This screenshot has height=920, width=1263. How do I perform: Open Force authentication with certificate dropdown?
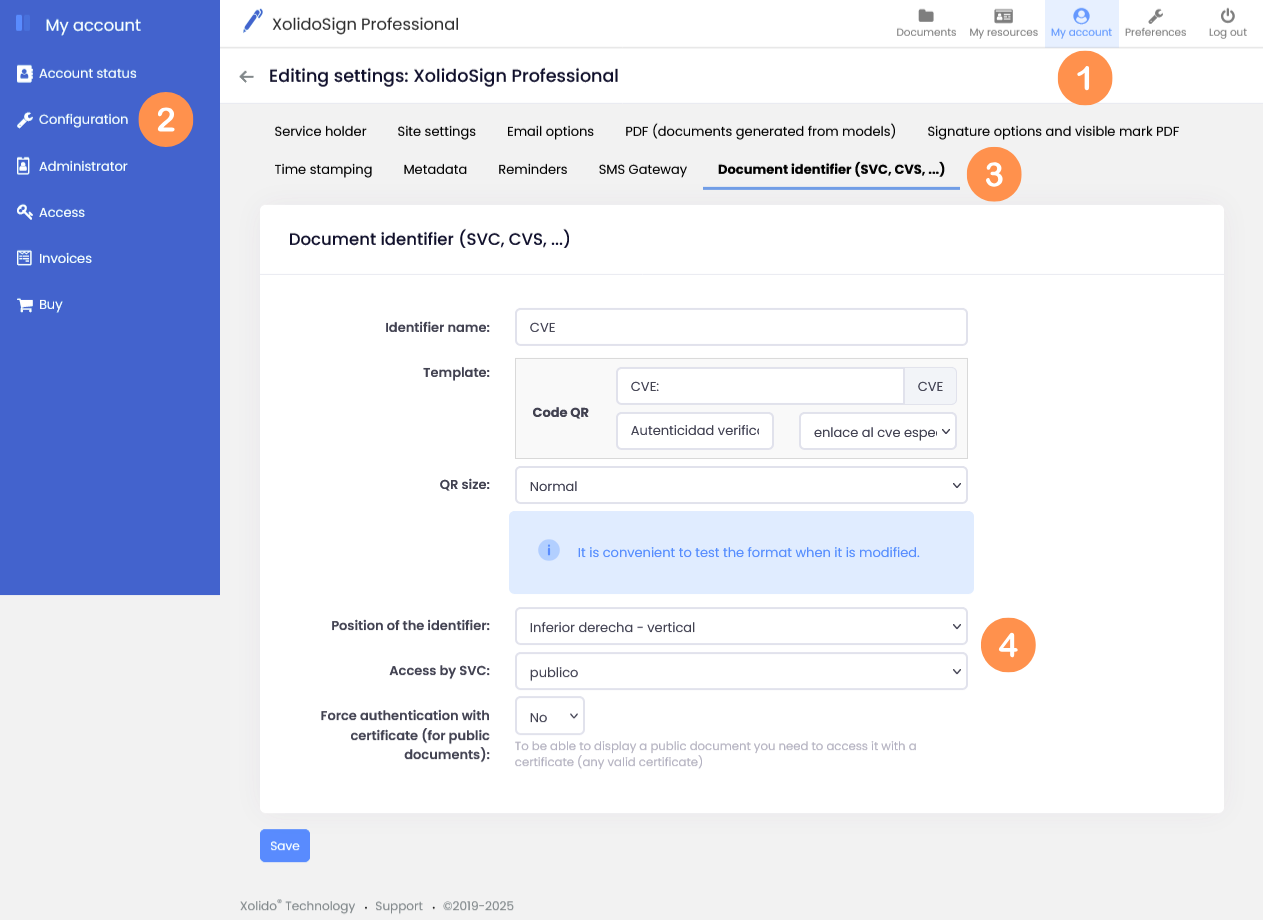coord(550,716)
